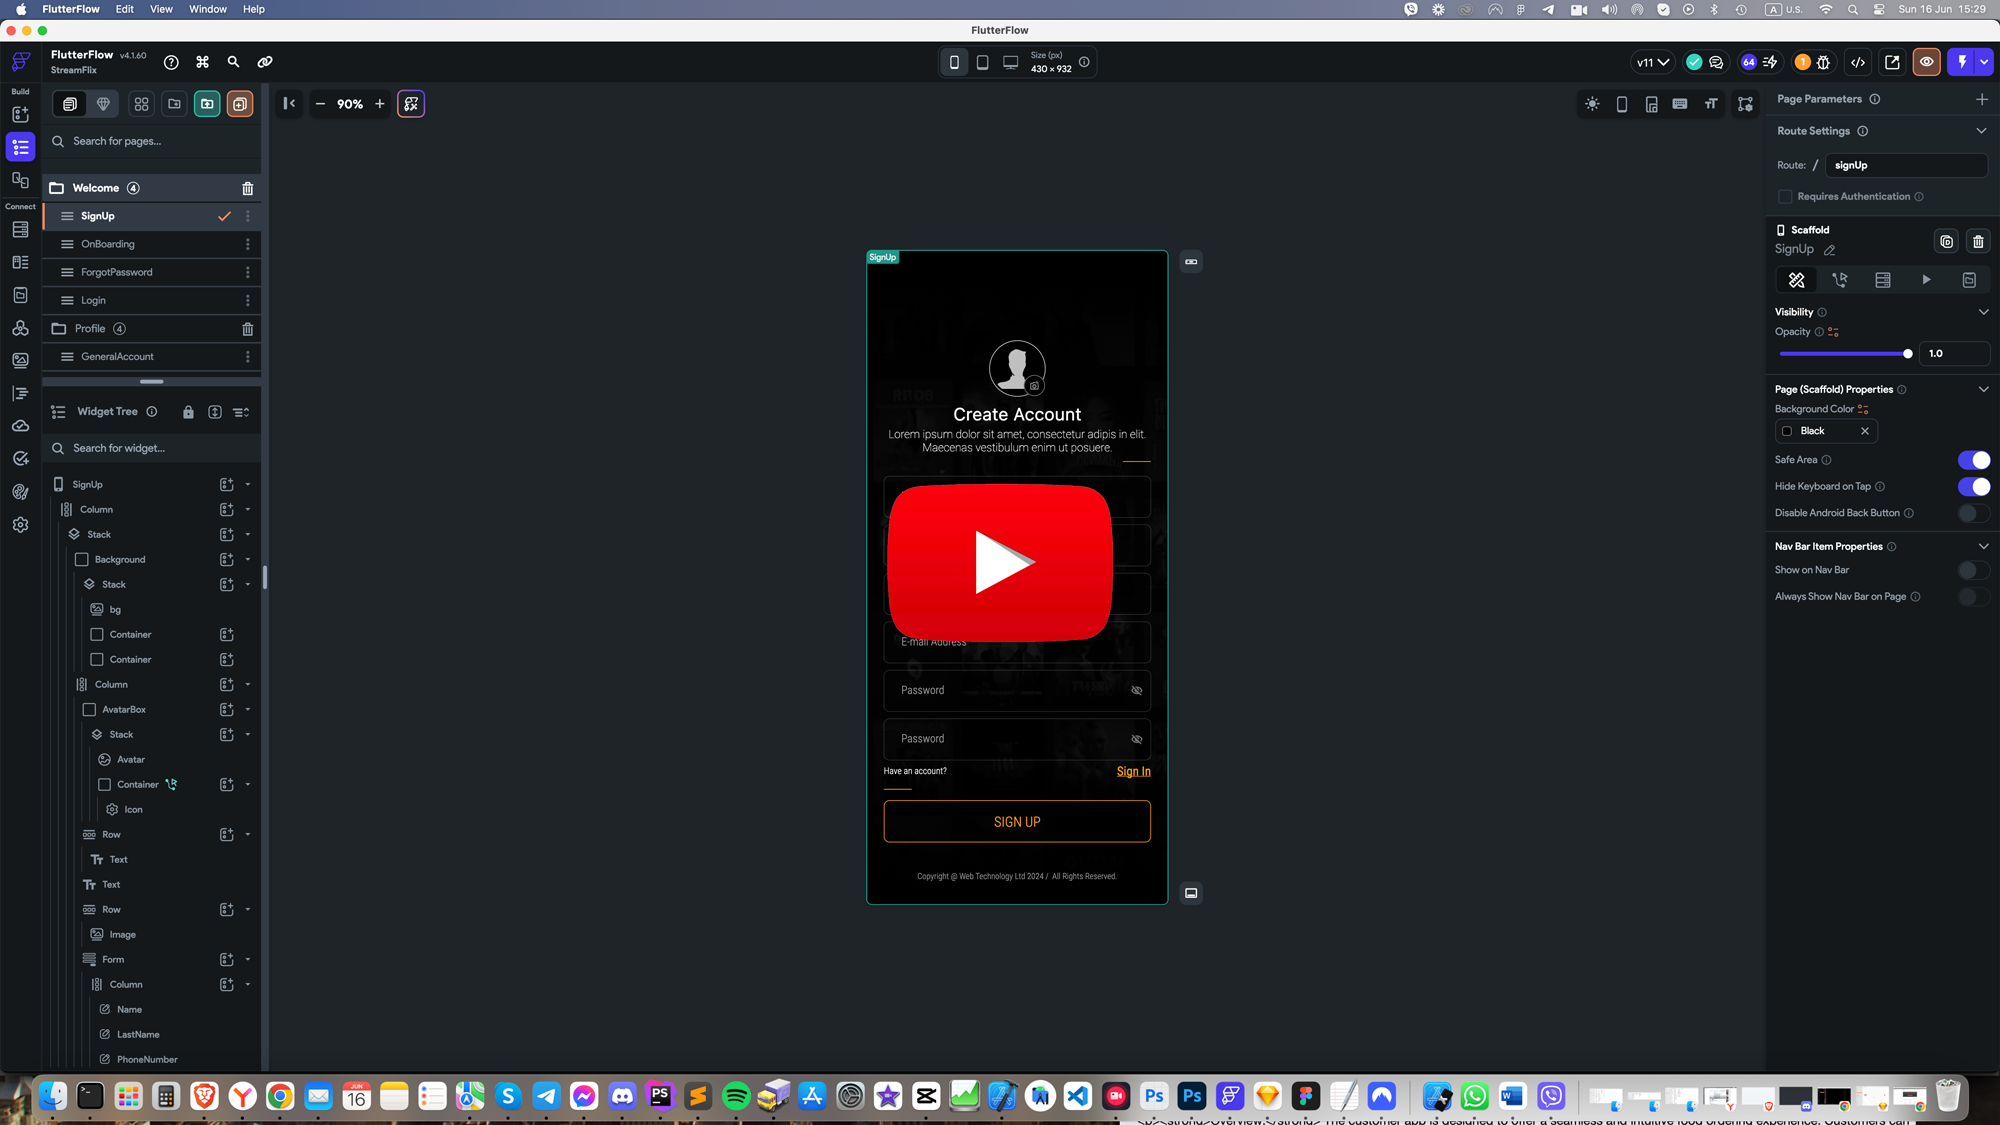Select the phone device size toggle
2000x1125 pixels.
(954, 62)
